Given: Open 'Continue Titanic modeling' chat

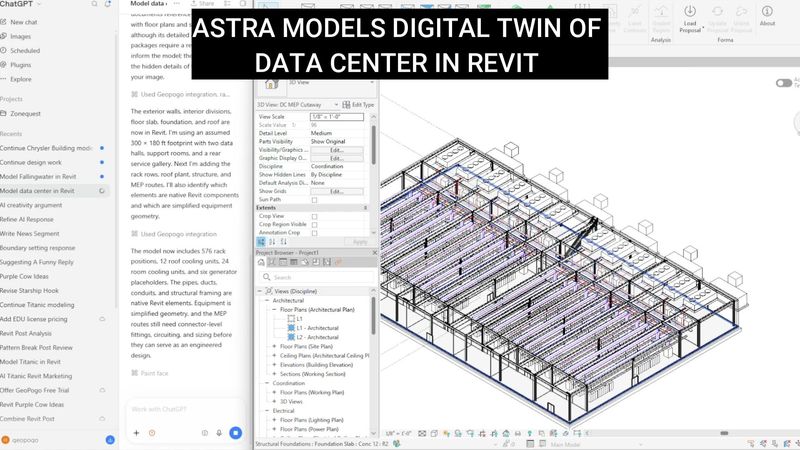Looking at the screenshot, I should pyautogui.click(x=54, y=305).
